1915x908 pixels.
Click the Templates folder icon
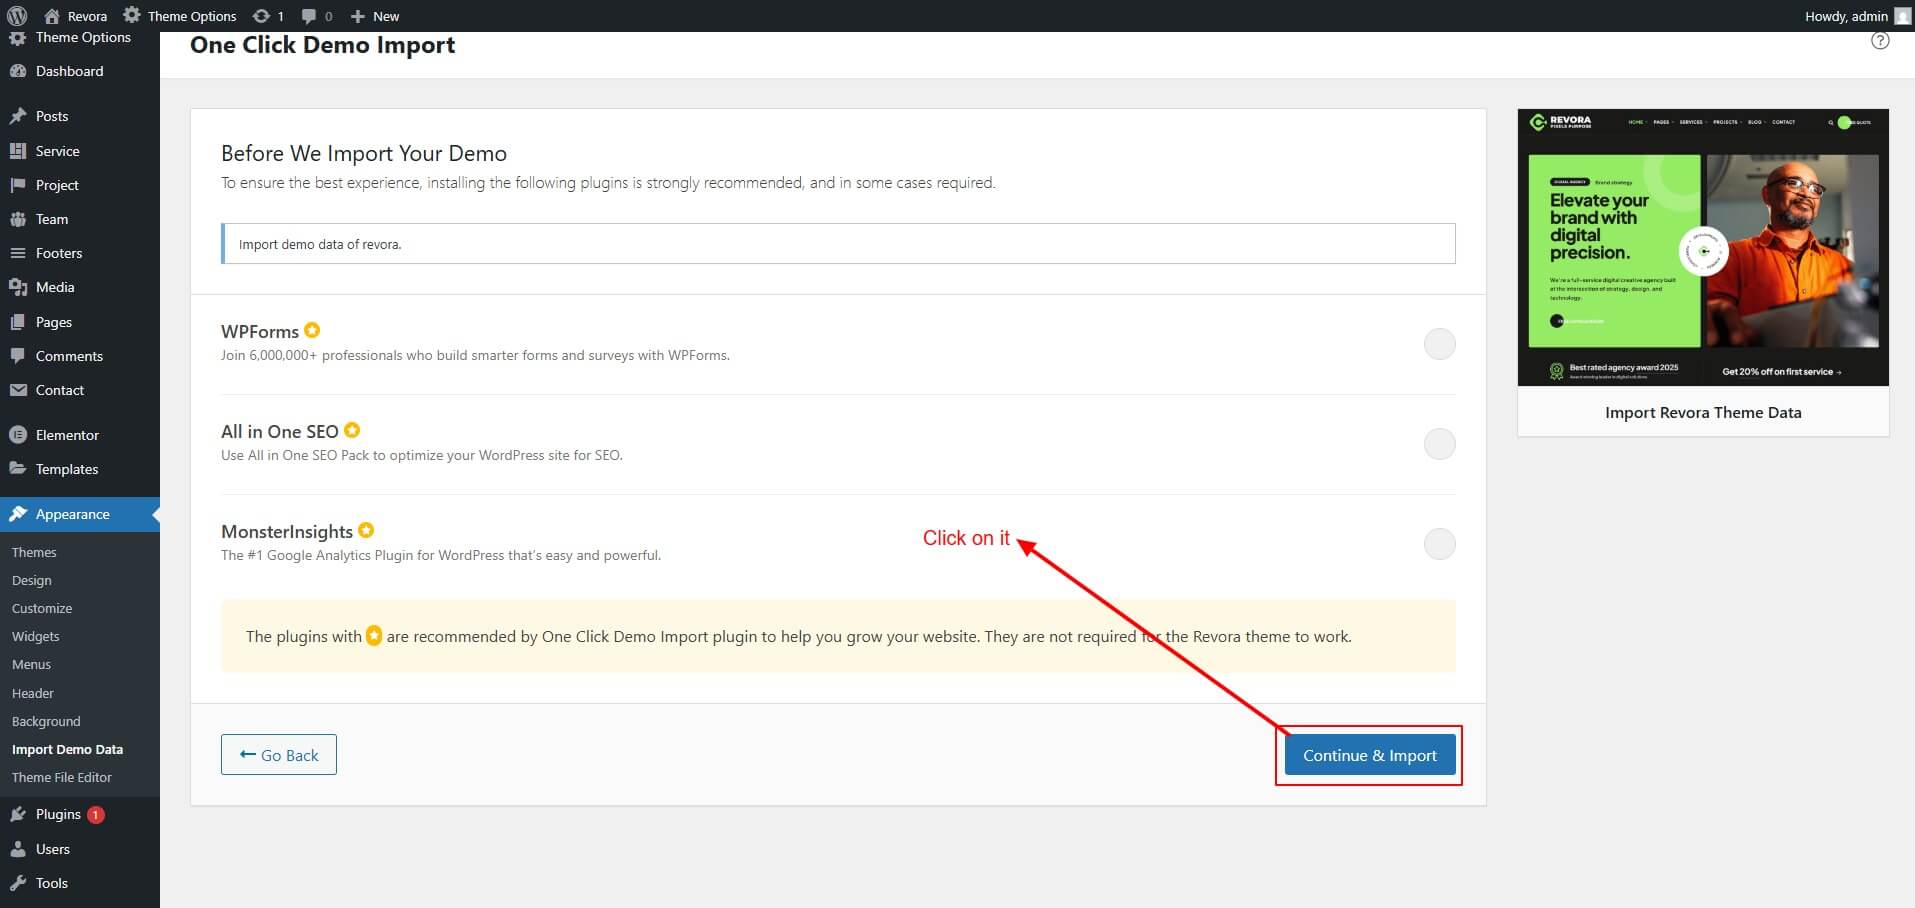[17, 469]
